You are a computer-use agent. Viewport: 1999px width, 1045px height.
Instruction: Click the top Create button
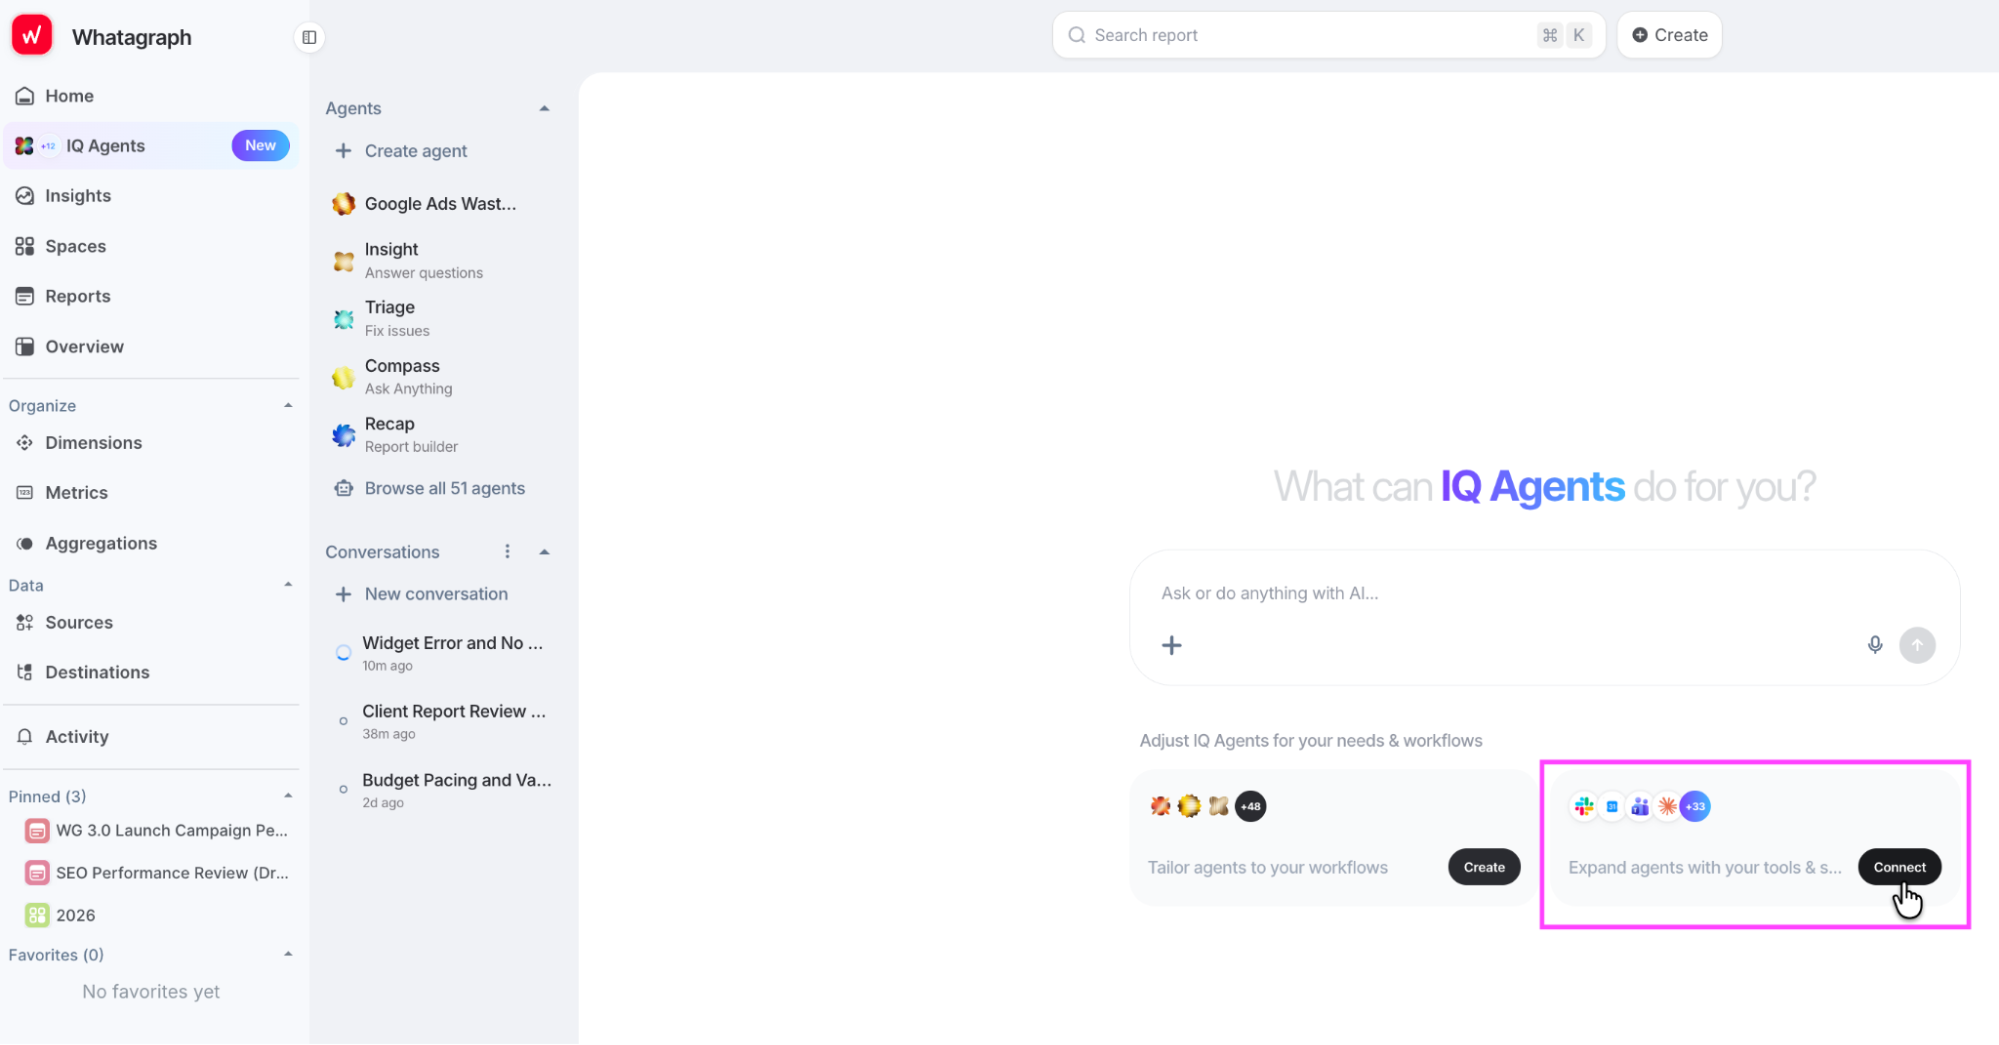pyautogui.click(x=1669, y=35)
